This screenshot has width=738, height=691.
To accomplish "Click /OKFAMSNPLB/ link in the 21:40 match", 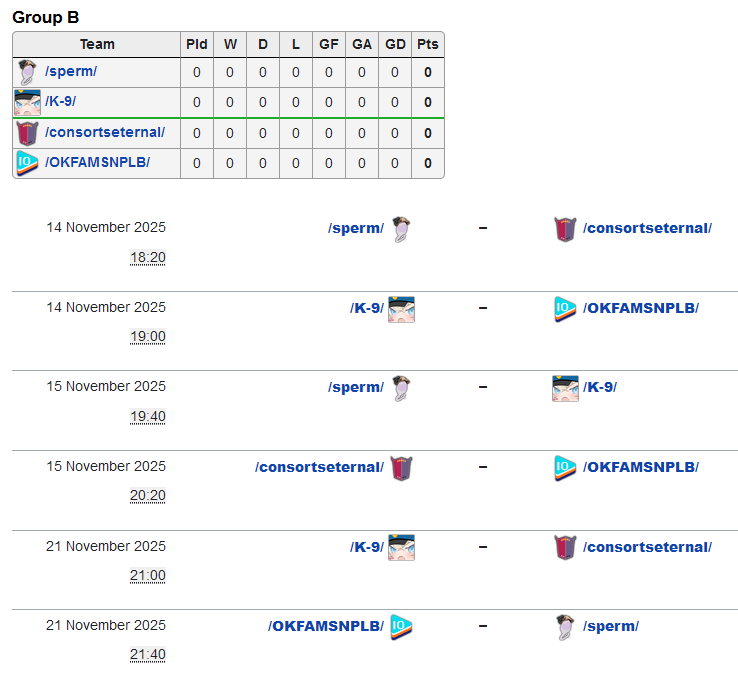I will coord(325,627).
